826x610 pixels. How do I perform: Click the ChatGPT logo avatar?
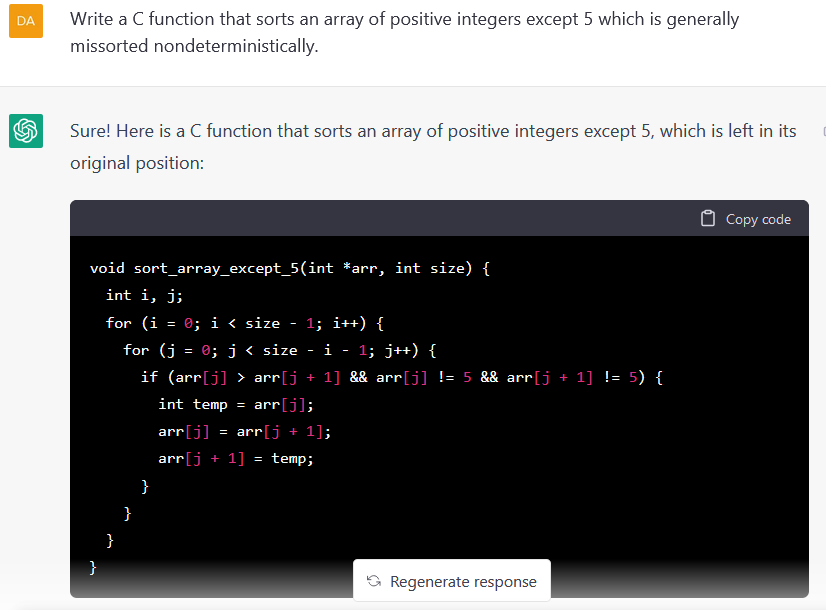[26, 131]
